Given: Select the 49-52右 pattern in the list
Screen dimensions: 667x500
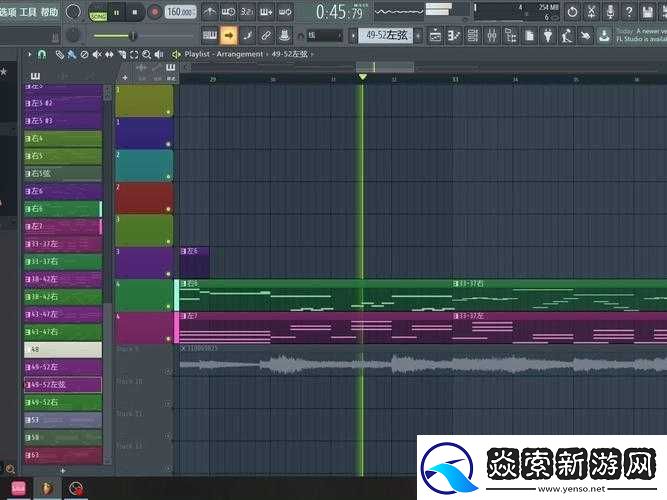Looking at the screenshot, I should pos(62,402).
